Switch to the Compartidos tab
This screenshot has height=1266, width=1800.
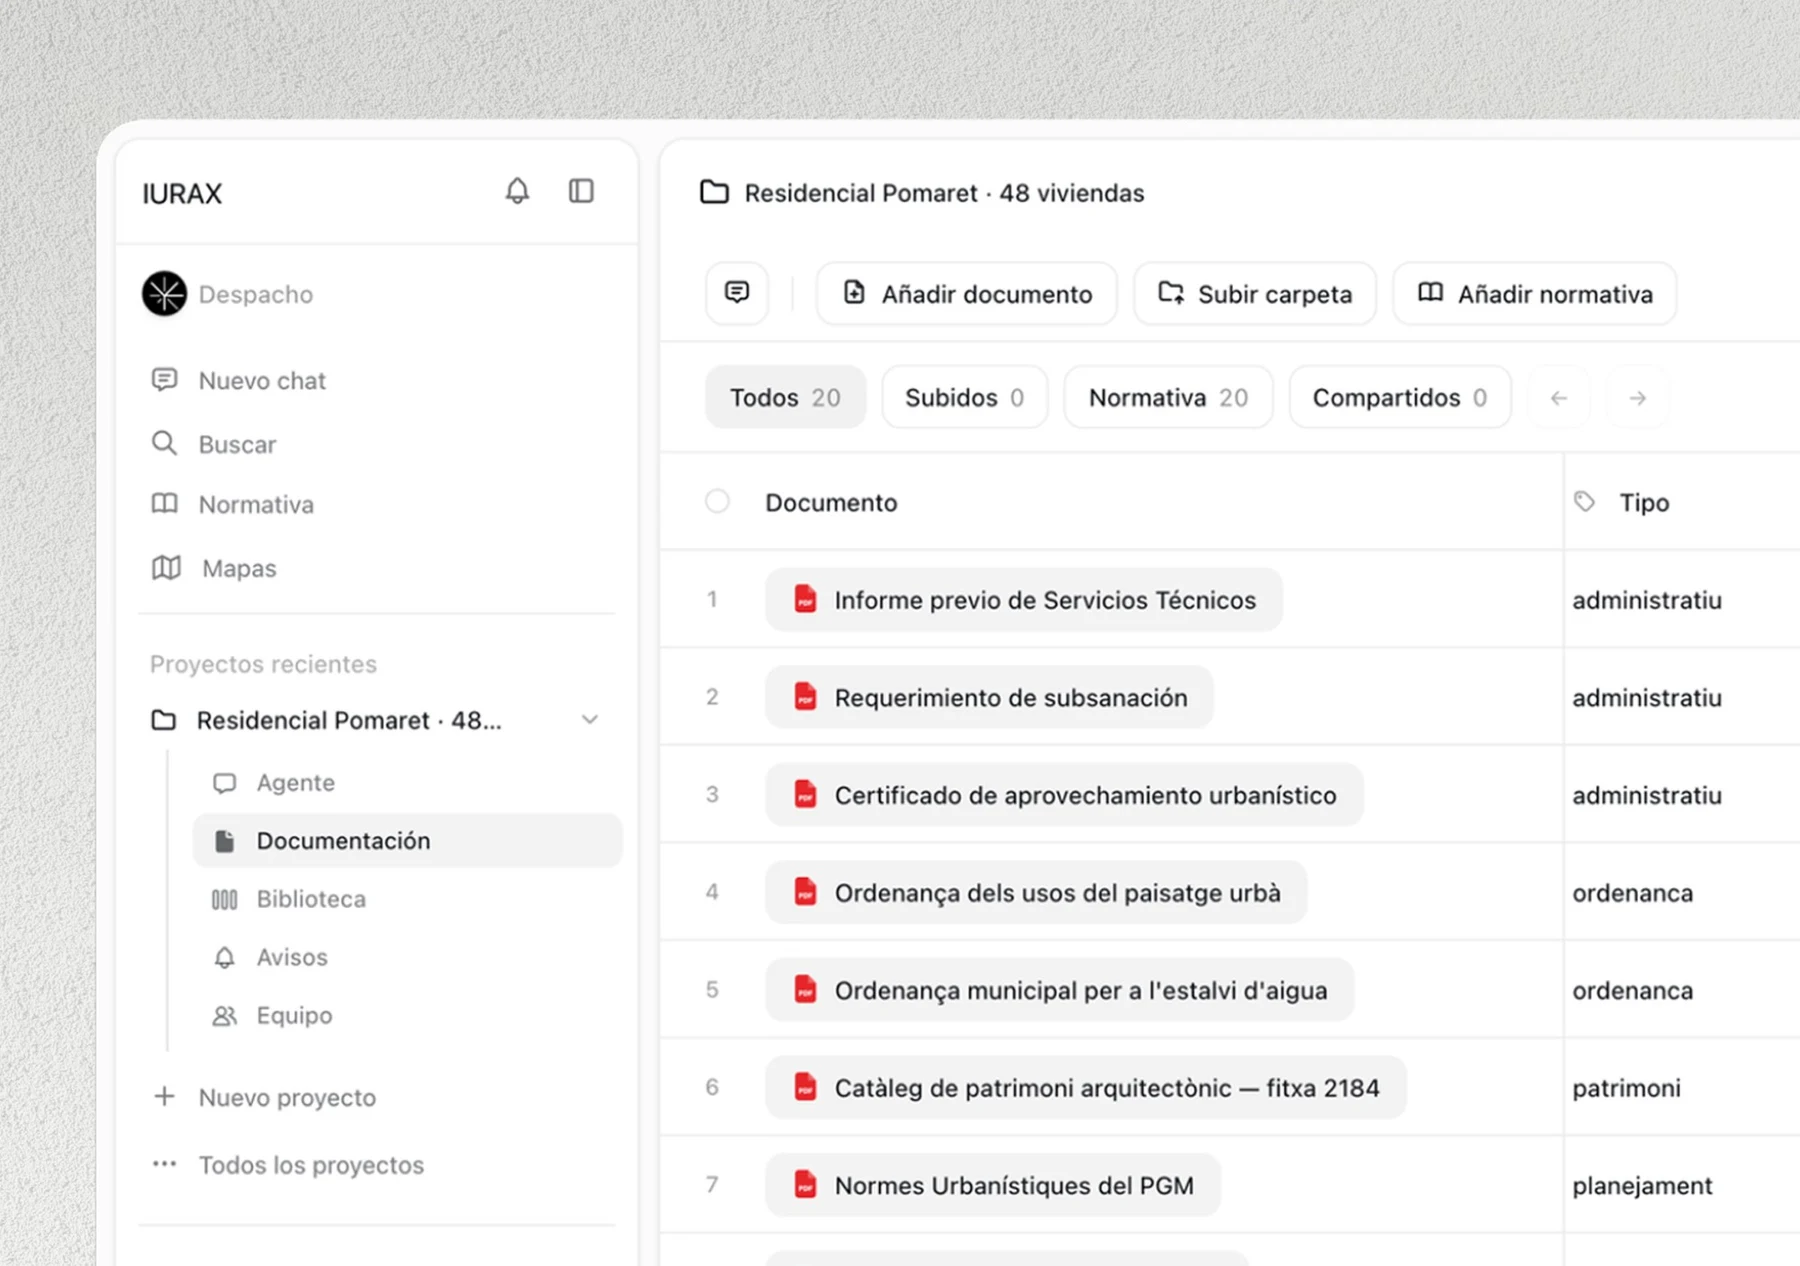coord(1400,398)
